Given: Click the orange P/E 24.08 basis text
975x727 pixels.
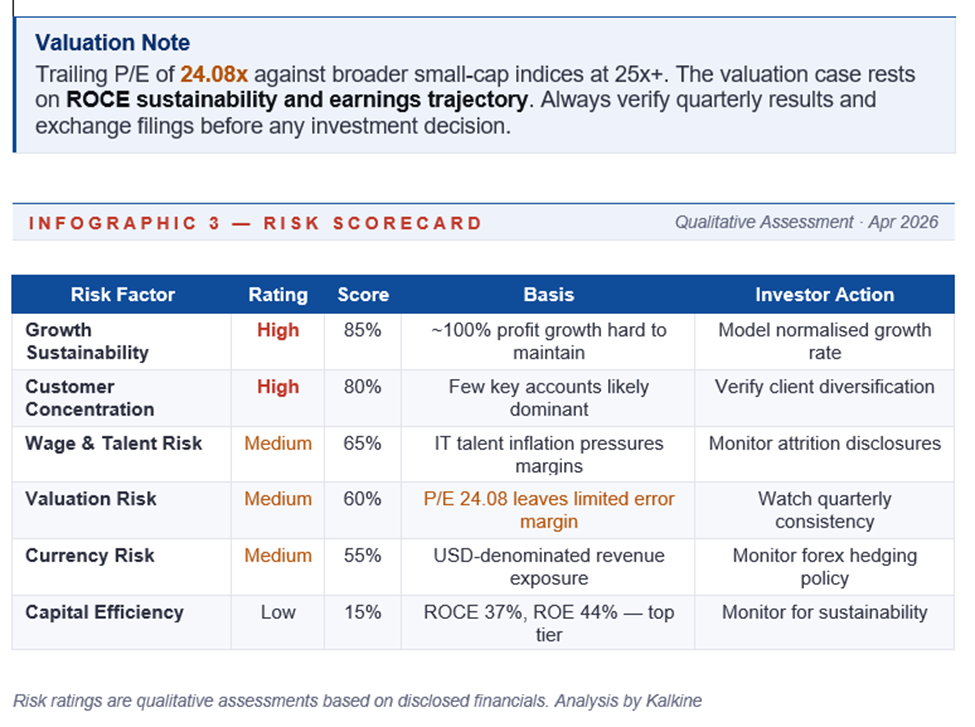Looking at the screenshot, I should [548, 510].
